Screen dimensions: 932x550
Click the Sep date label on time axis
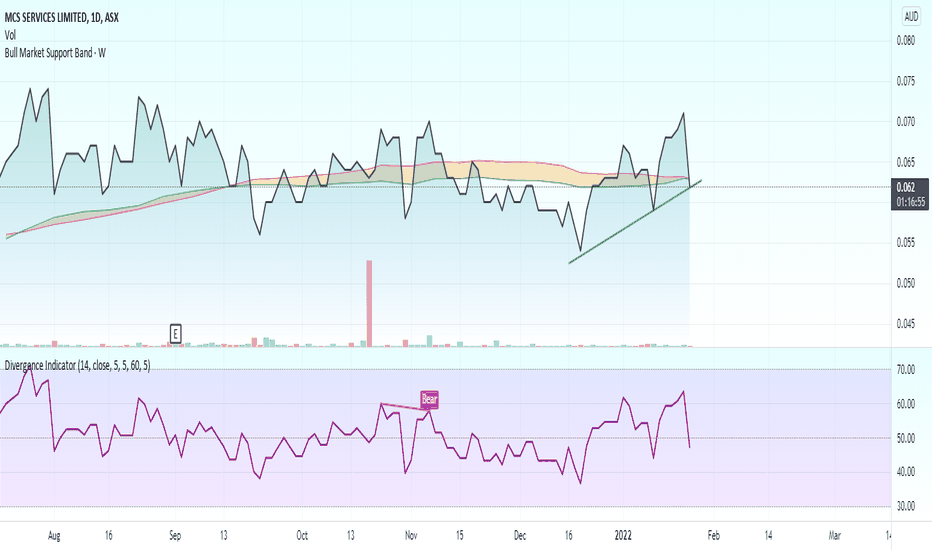[x=175, y=536]
